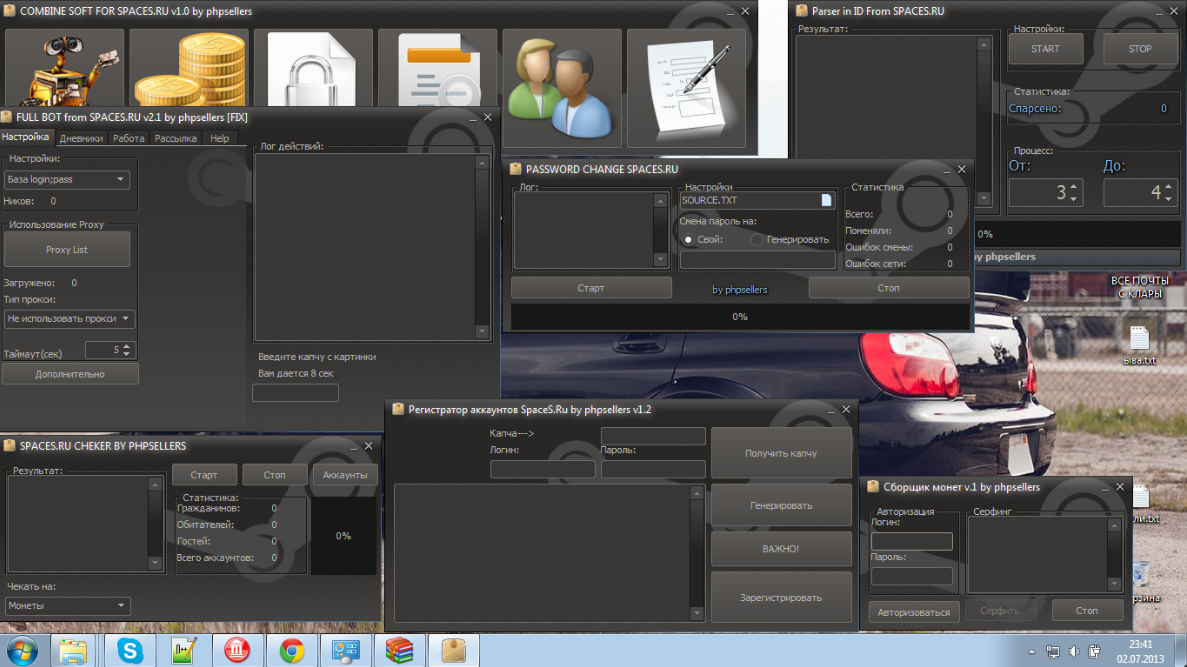
Task: Enable Аккаунты in SPACES.RU CHEKER
Action: (344, 474)
